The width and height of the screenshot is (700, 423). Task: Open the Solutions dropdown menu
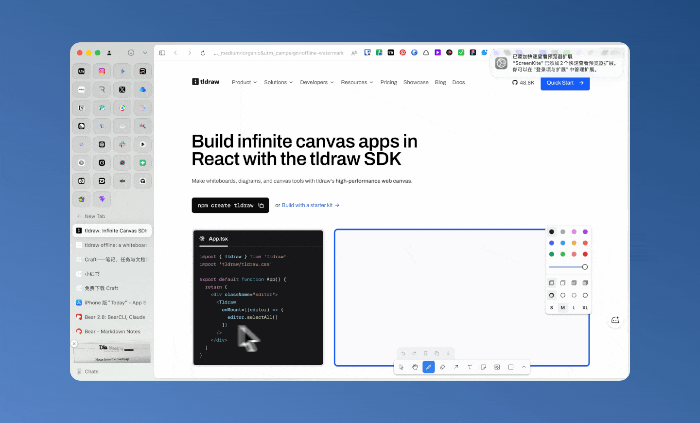coord(278,82)
